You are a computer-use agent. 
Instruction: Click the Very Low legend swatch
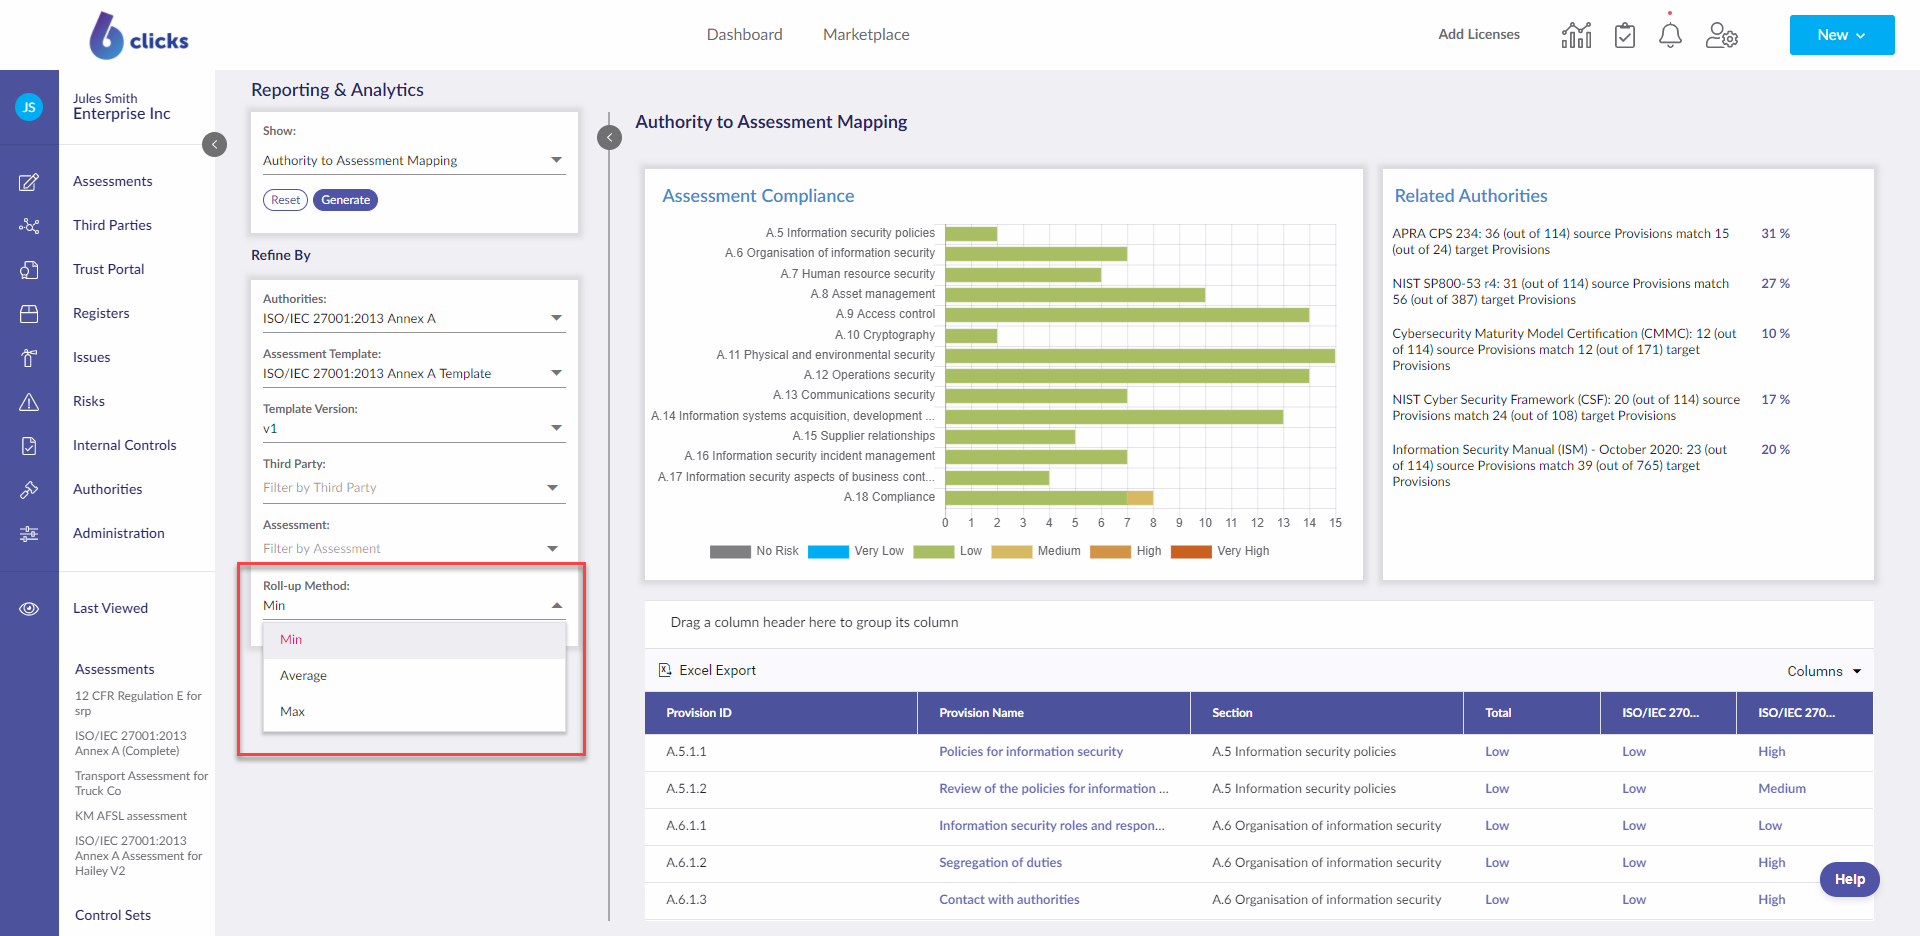tap(828, 552)
